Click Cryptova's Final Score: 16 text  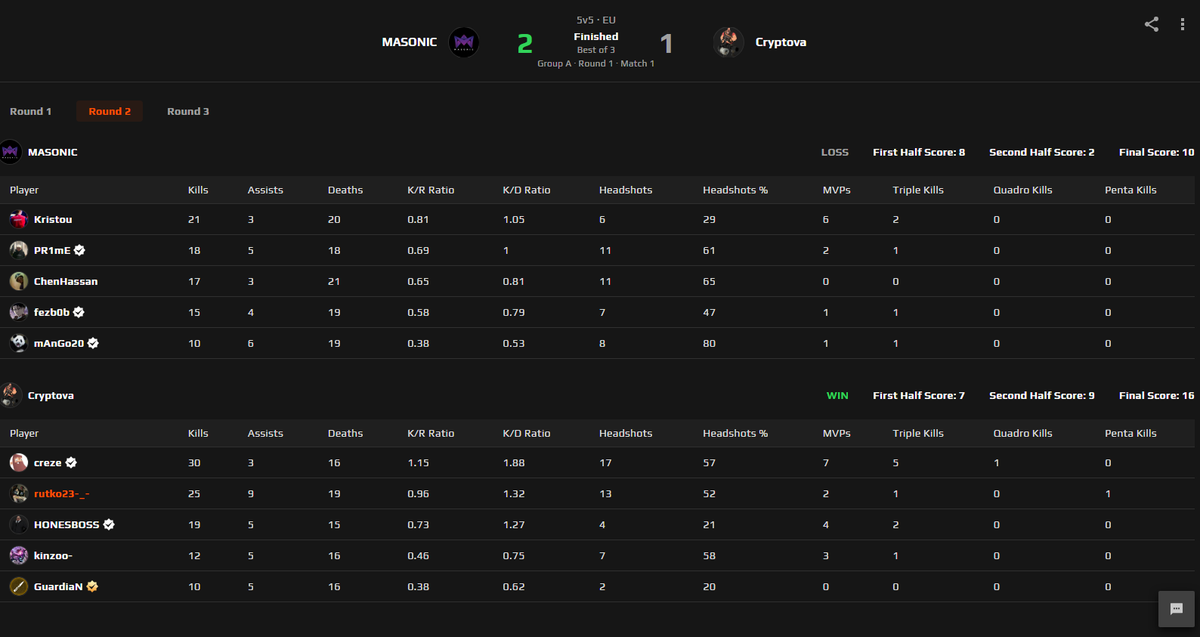tap(1156, 395)
